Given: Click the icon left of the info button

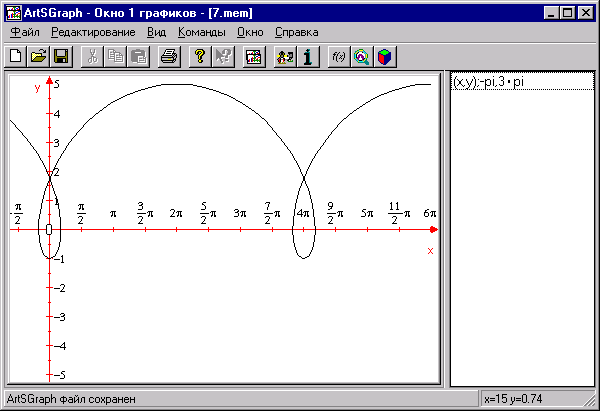Looking at the screenshot, I should (x=285, y=57).
